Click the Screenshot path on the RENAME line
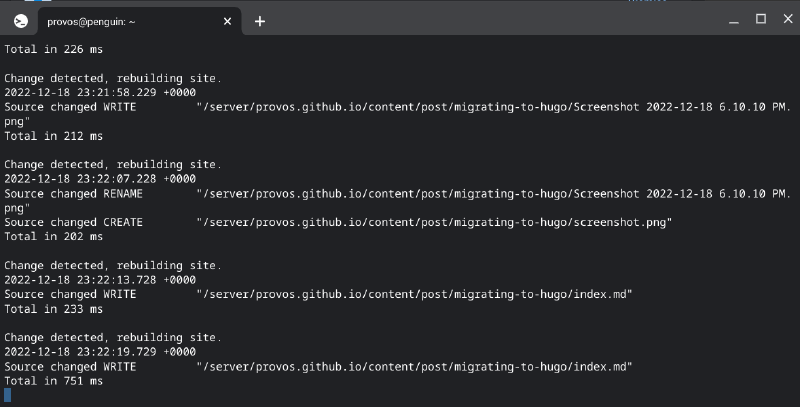Image resolution: width=800 pixels, height=407 pixels. (x=494, y=194)
